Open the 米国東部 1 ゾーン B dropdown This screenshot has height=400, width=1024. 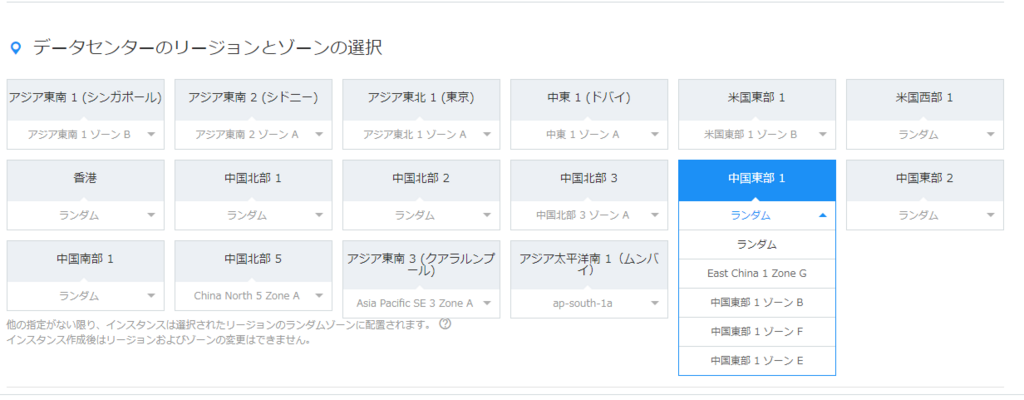coord(757,135)
